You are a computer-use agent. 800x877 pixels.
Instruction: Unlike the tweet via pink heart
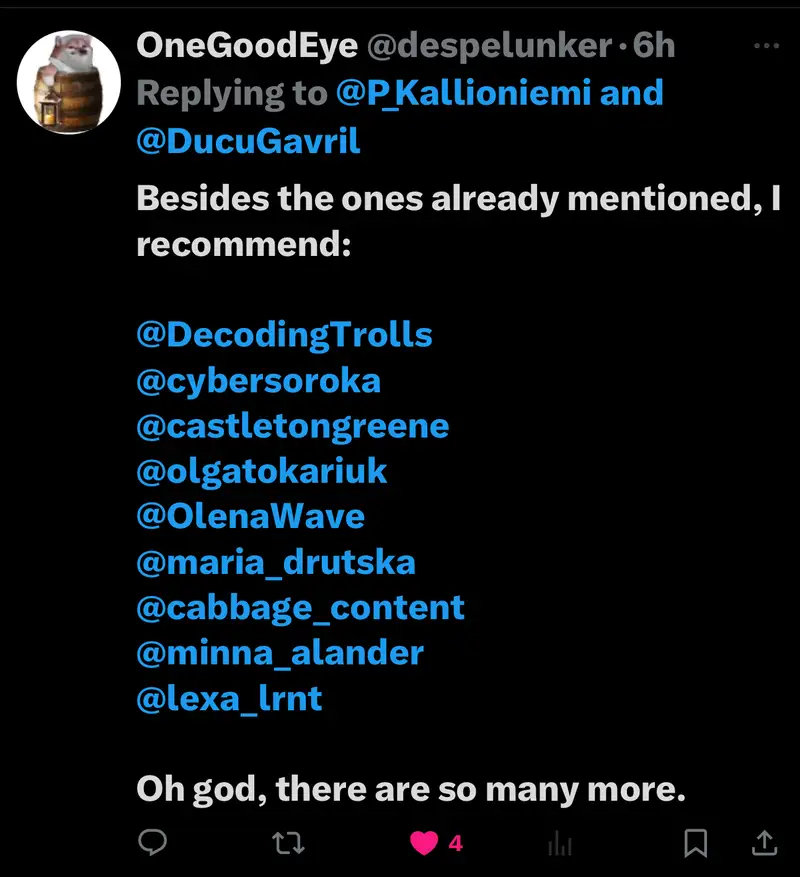pyautogui.click(x=425, y=843)
